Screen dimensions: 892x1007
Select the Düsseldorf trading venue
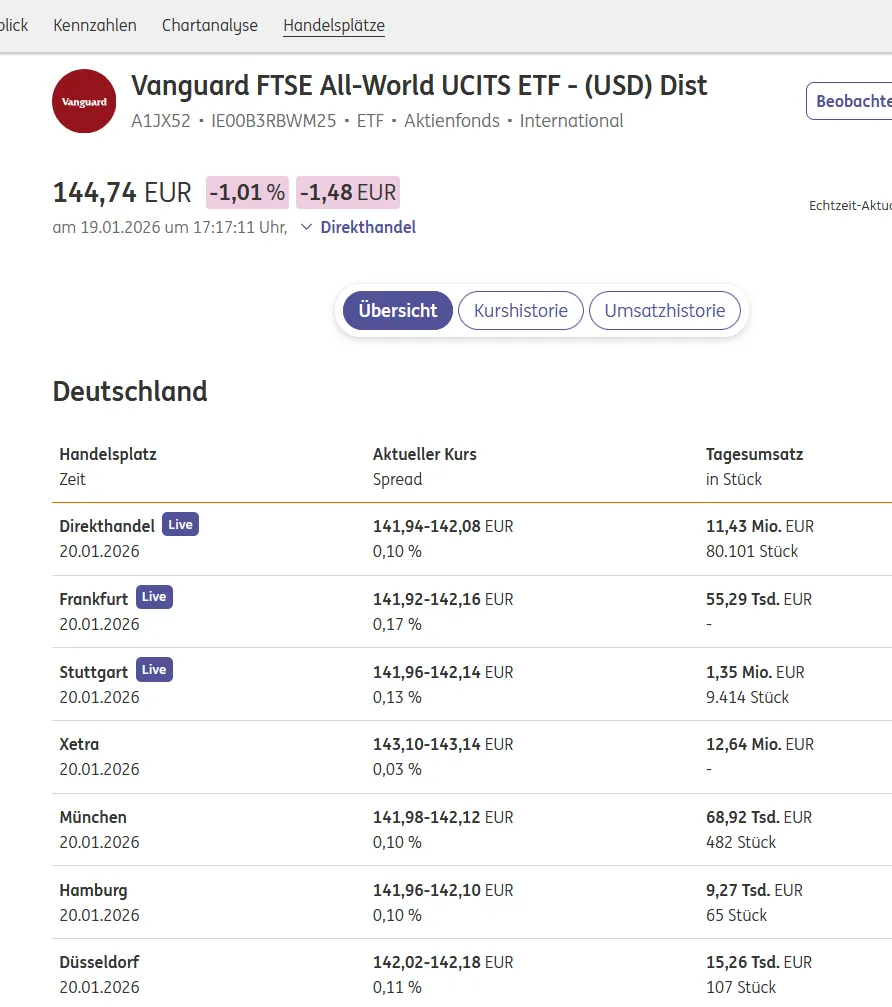(x=99, y=962)
